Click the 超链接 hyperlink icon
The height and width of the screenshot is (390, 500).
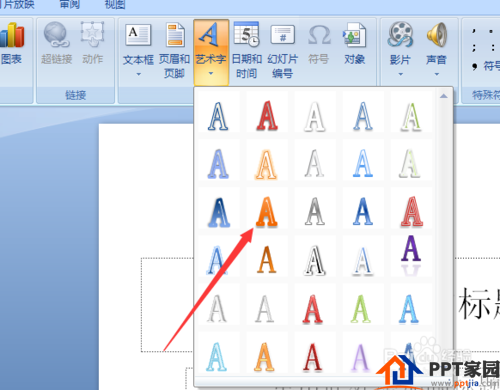(56, 34)
